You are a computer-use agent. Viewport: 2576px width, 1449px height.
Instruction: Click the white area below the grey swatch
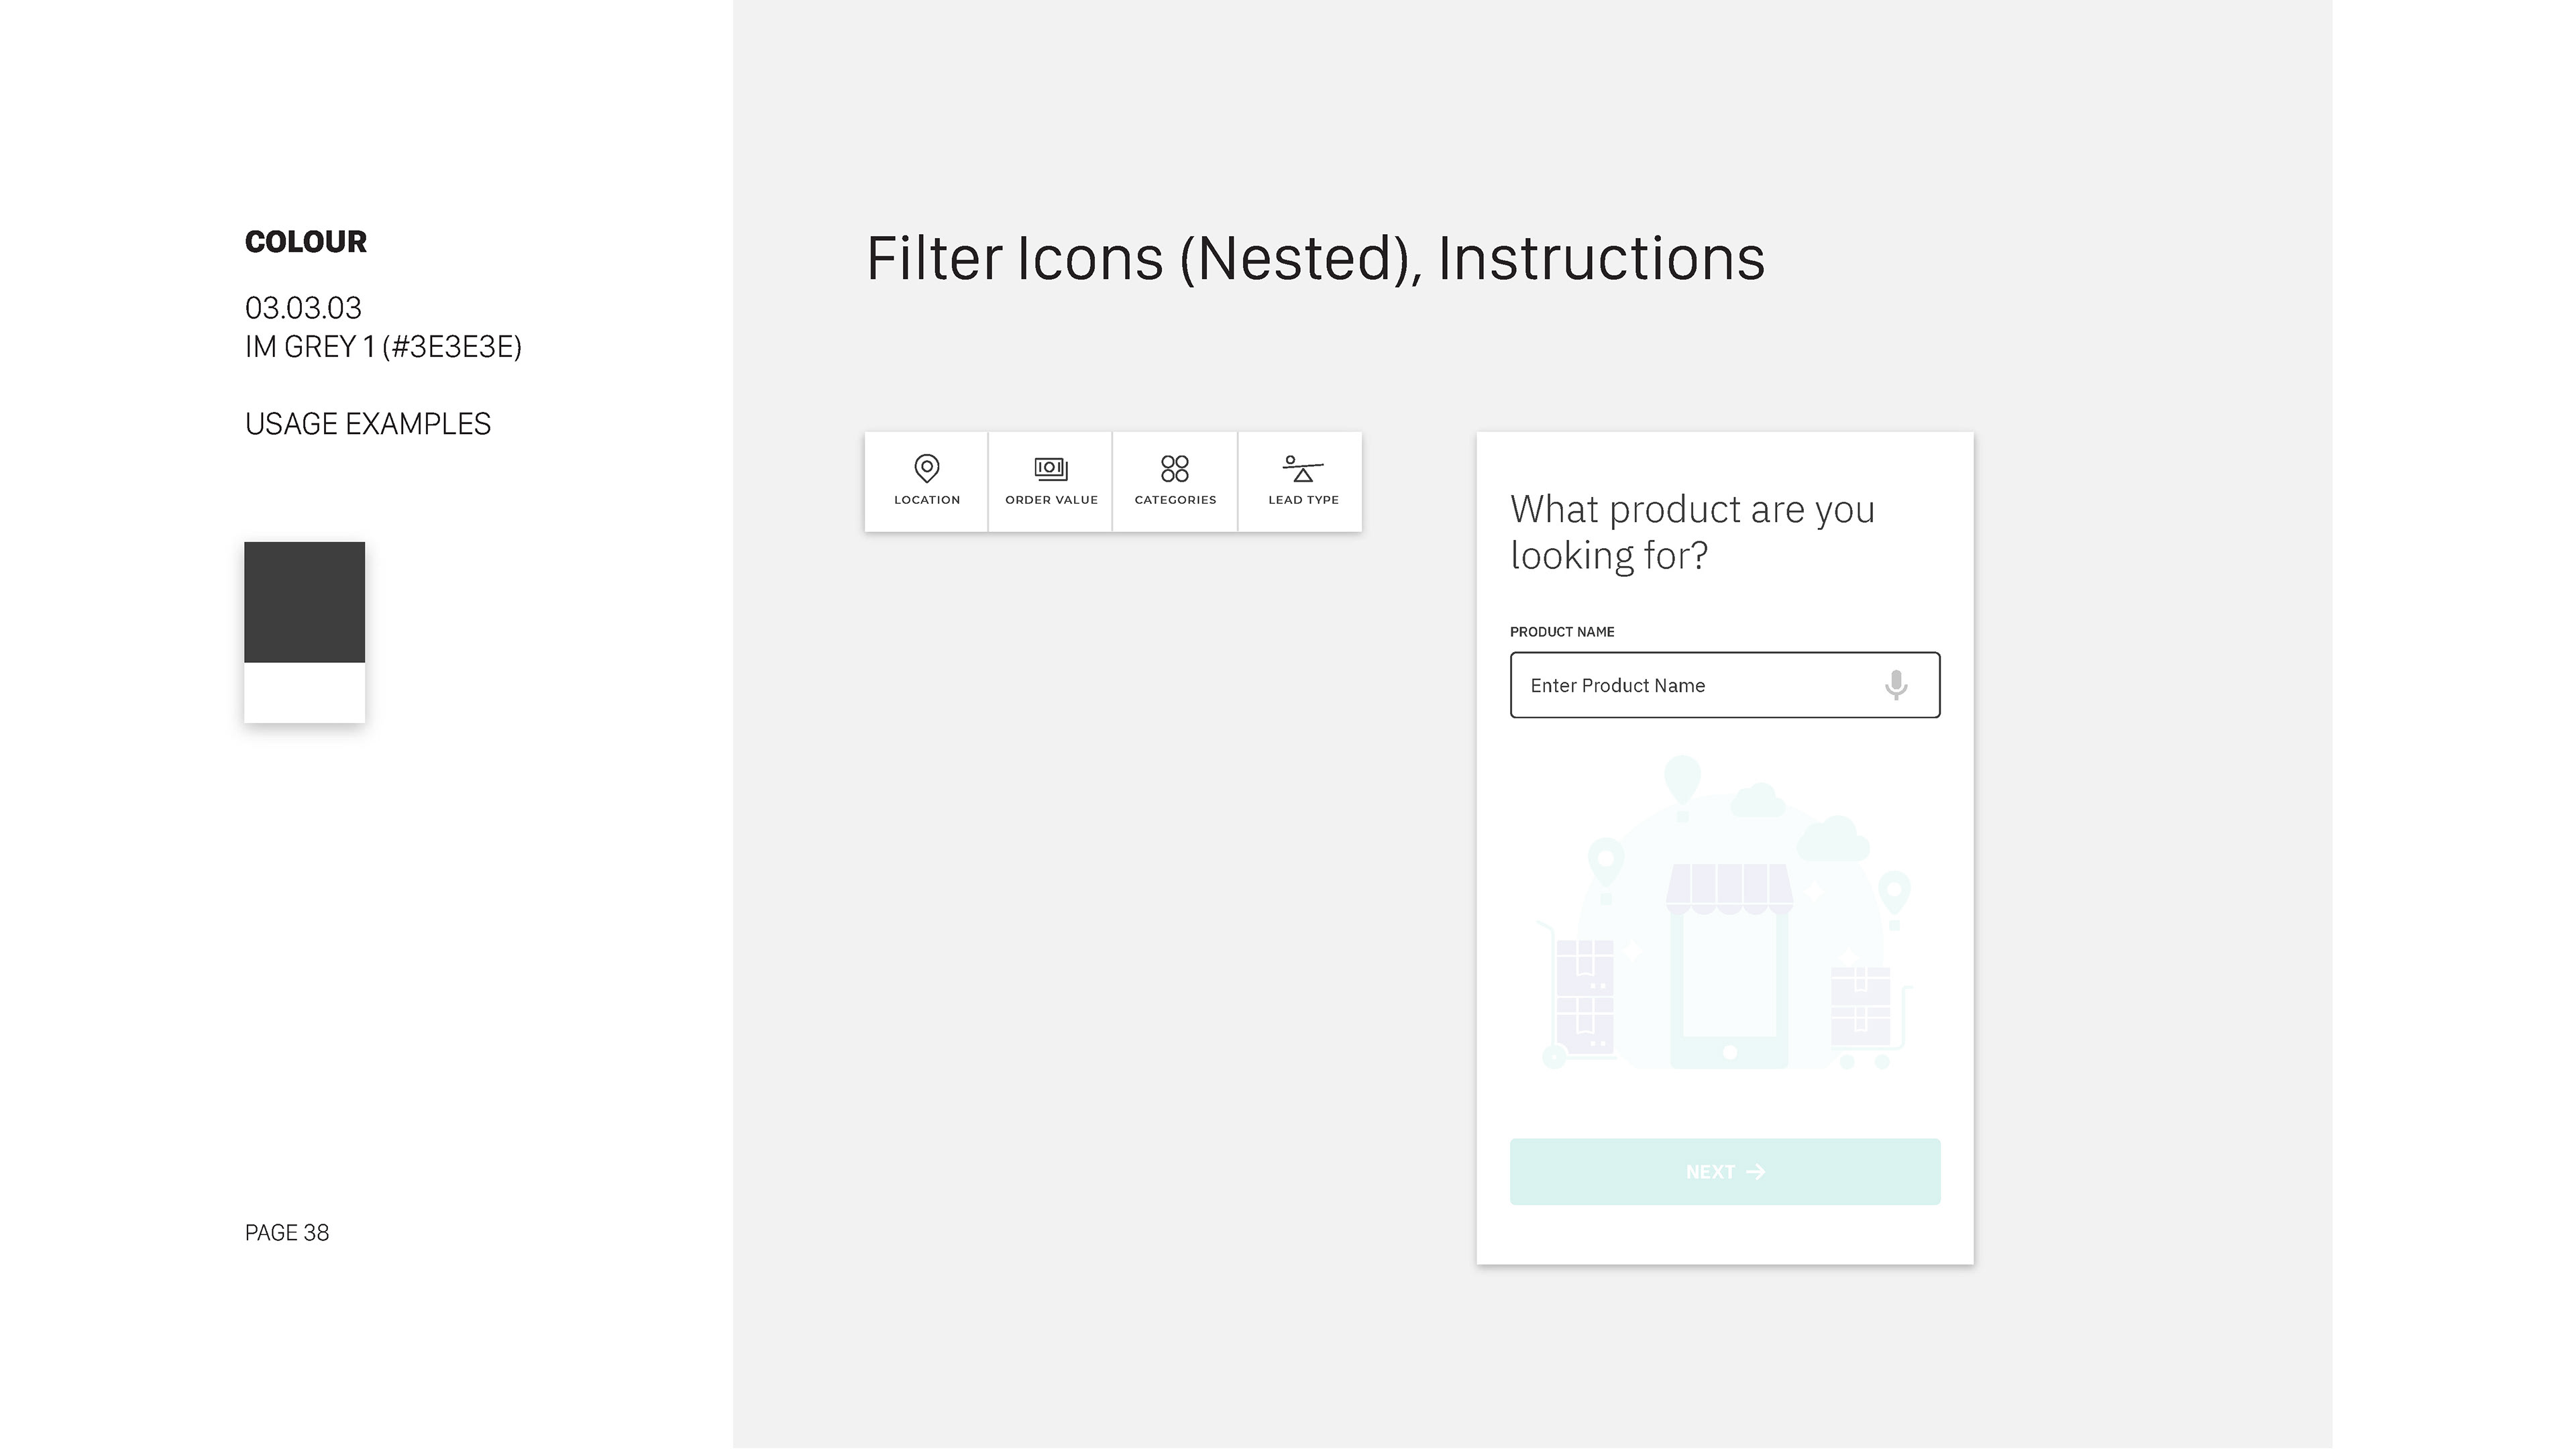(305, 692)
